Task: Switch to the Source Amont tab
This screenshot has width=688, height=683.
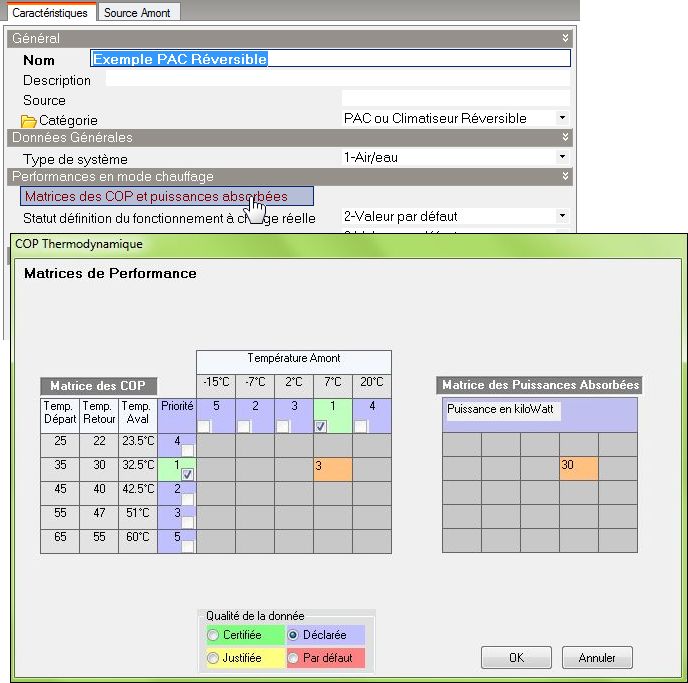Action: pyautogui.click(x=138, y=12)
